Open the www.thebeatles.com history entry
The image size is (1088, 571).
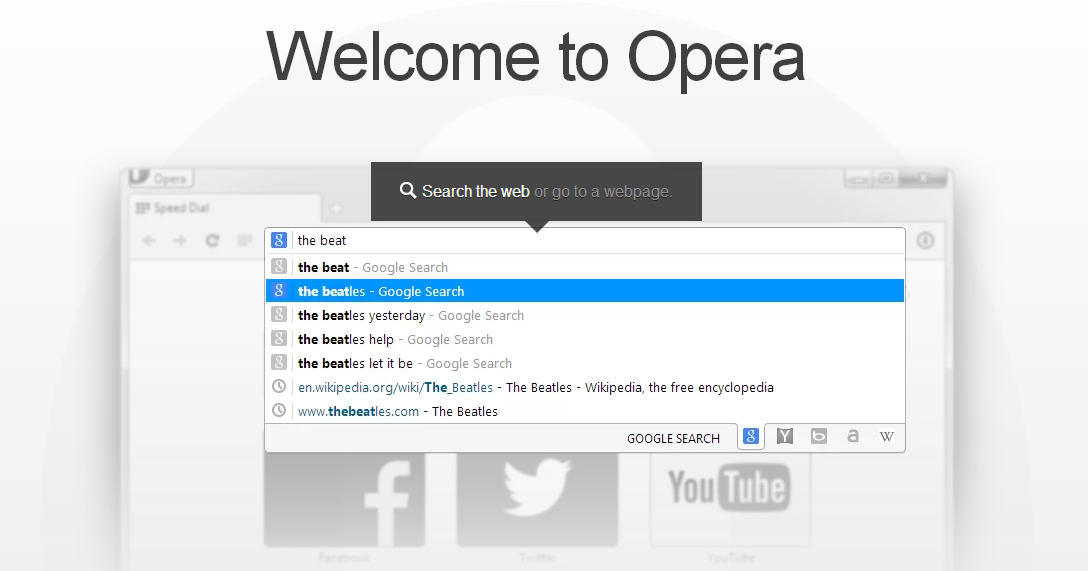coord(585,411)
